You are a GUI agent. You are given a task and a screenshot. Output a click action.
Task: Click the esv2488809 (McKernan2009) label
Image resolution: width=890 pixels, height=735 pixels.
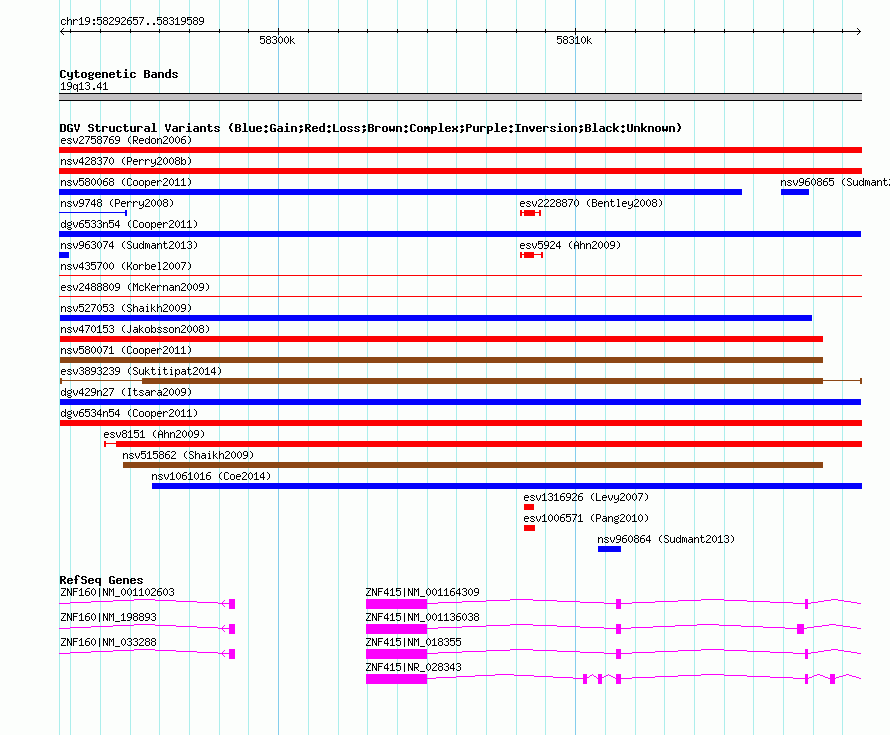coord(135,287)
